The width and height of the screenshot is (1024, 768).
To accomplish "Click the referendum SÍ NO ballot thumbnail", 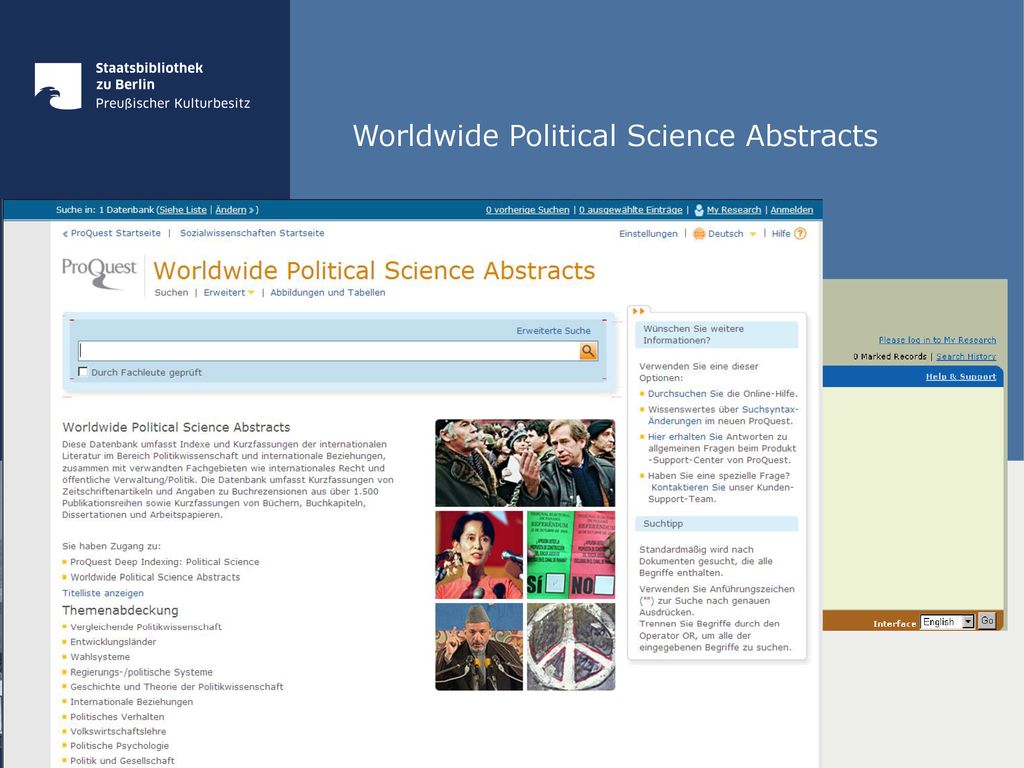I will pyautogui.click(x=571, y=555).
